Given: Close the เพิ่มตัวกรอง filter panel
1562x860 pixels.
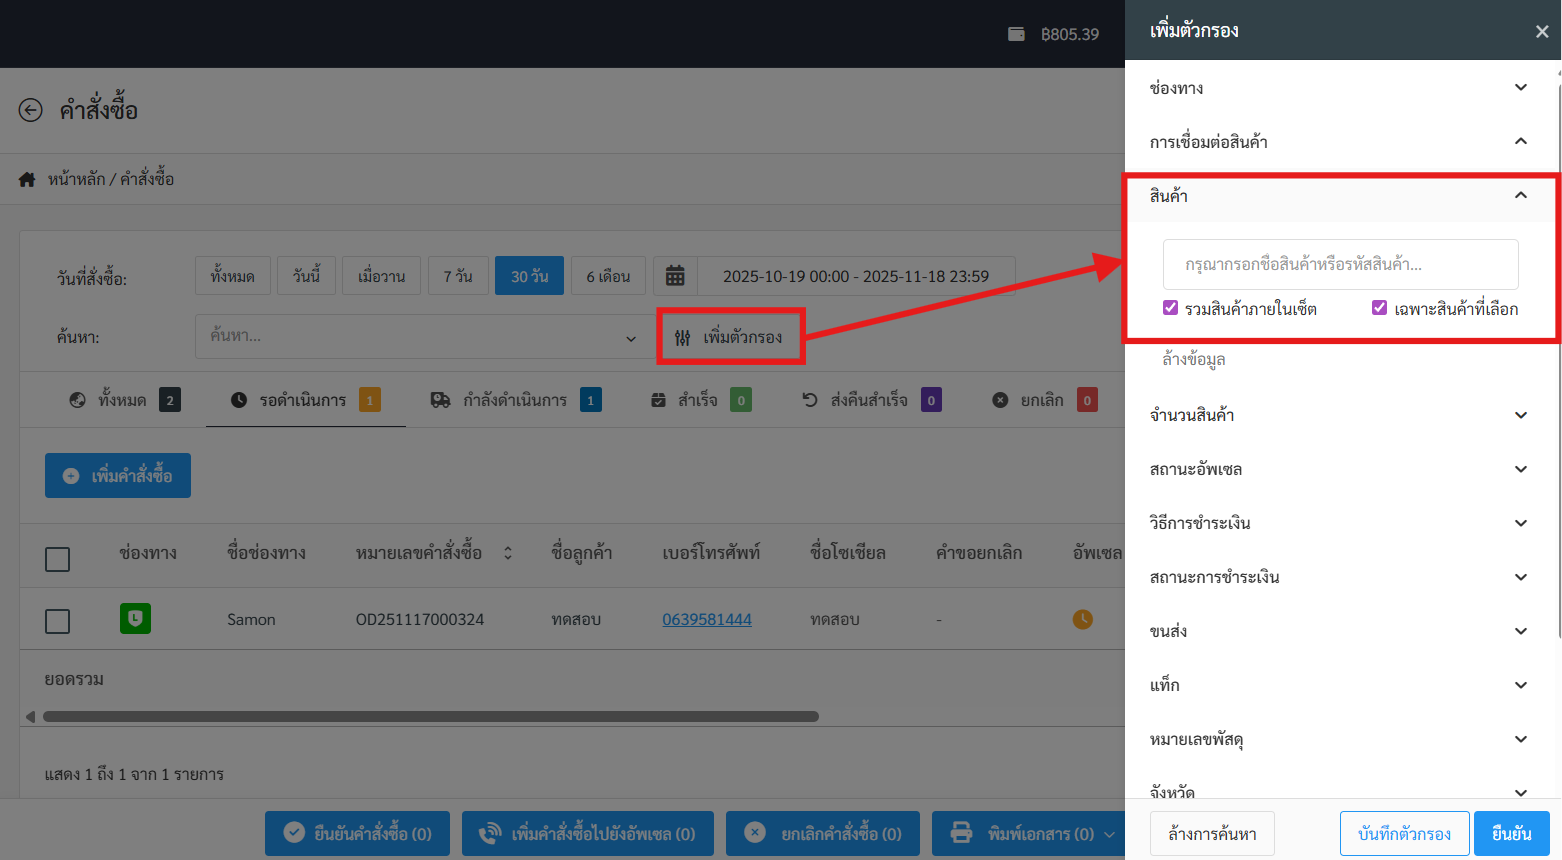Looking at the screenshot, I should pos(1541,32).
